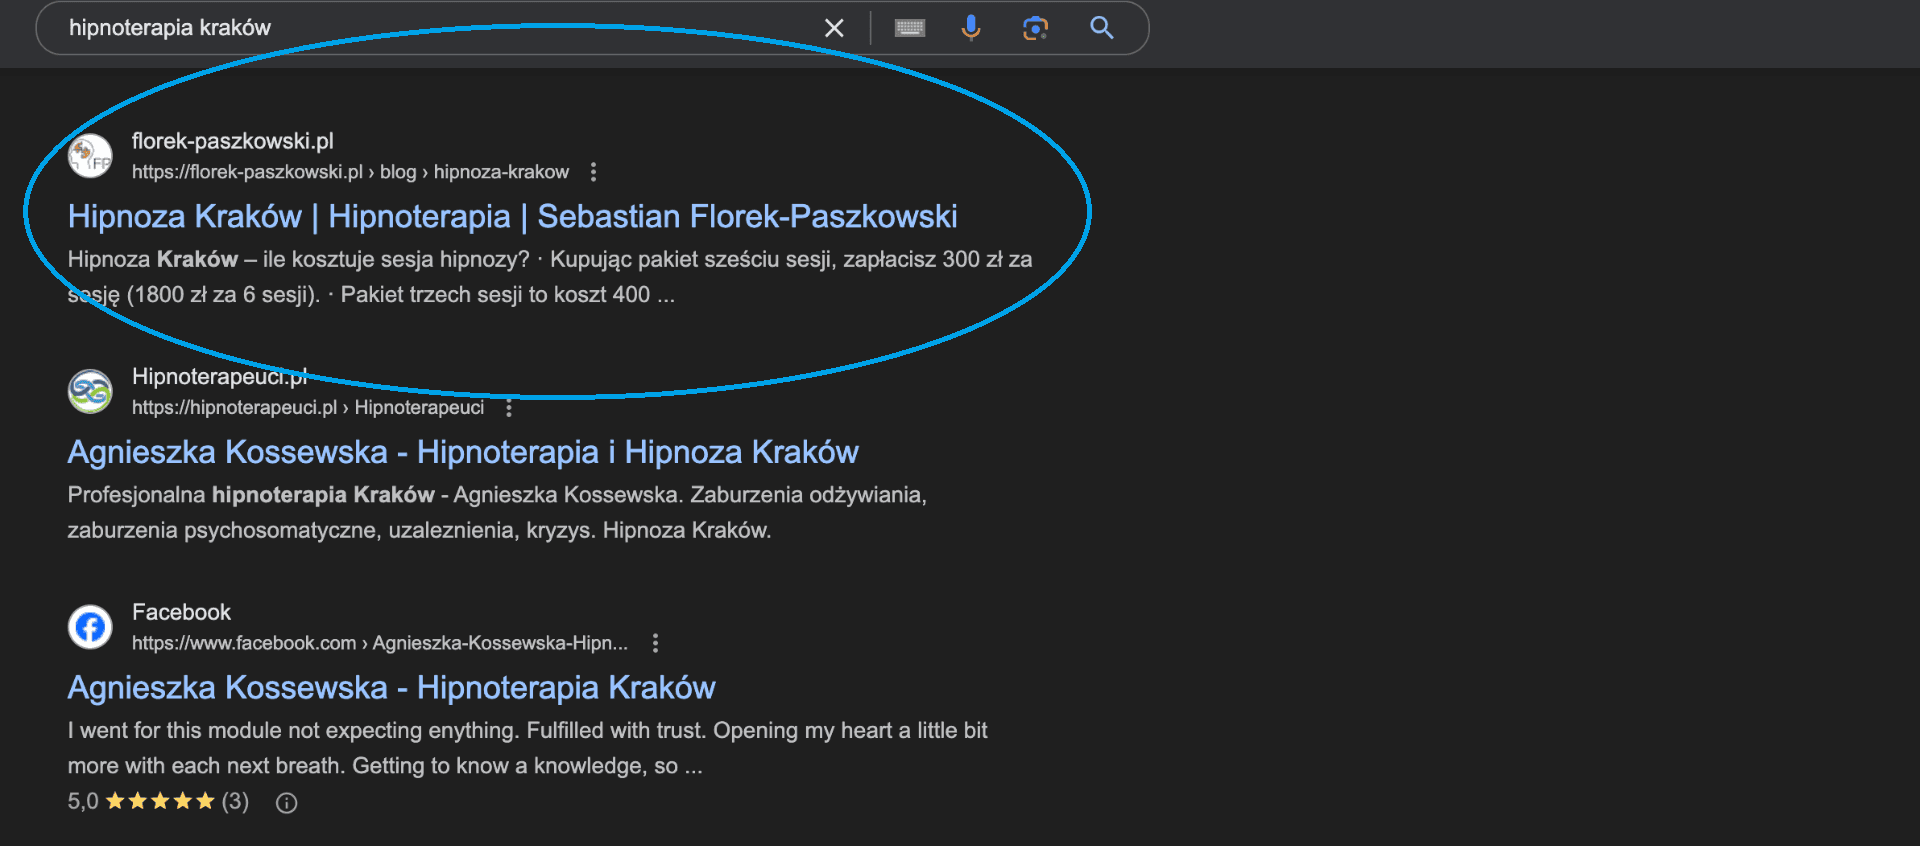Screen dimensions: 1920x846
Task: Click the hipnoterapeuci.pl Hipnoterapeuci URL
Action: click(x=308, y=408)
